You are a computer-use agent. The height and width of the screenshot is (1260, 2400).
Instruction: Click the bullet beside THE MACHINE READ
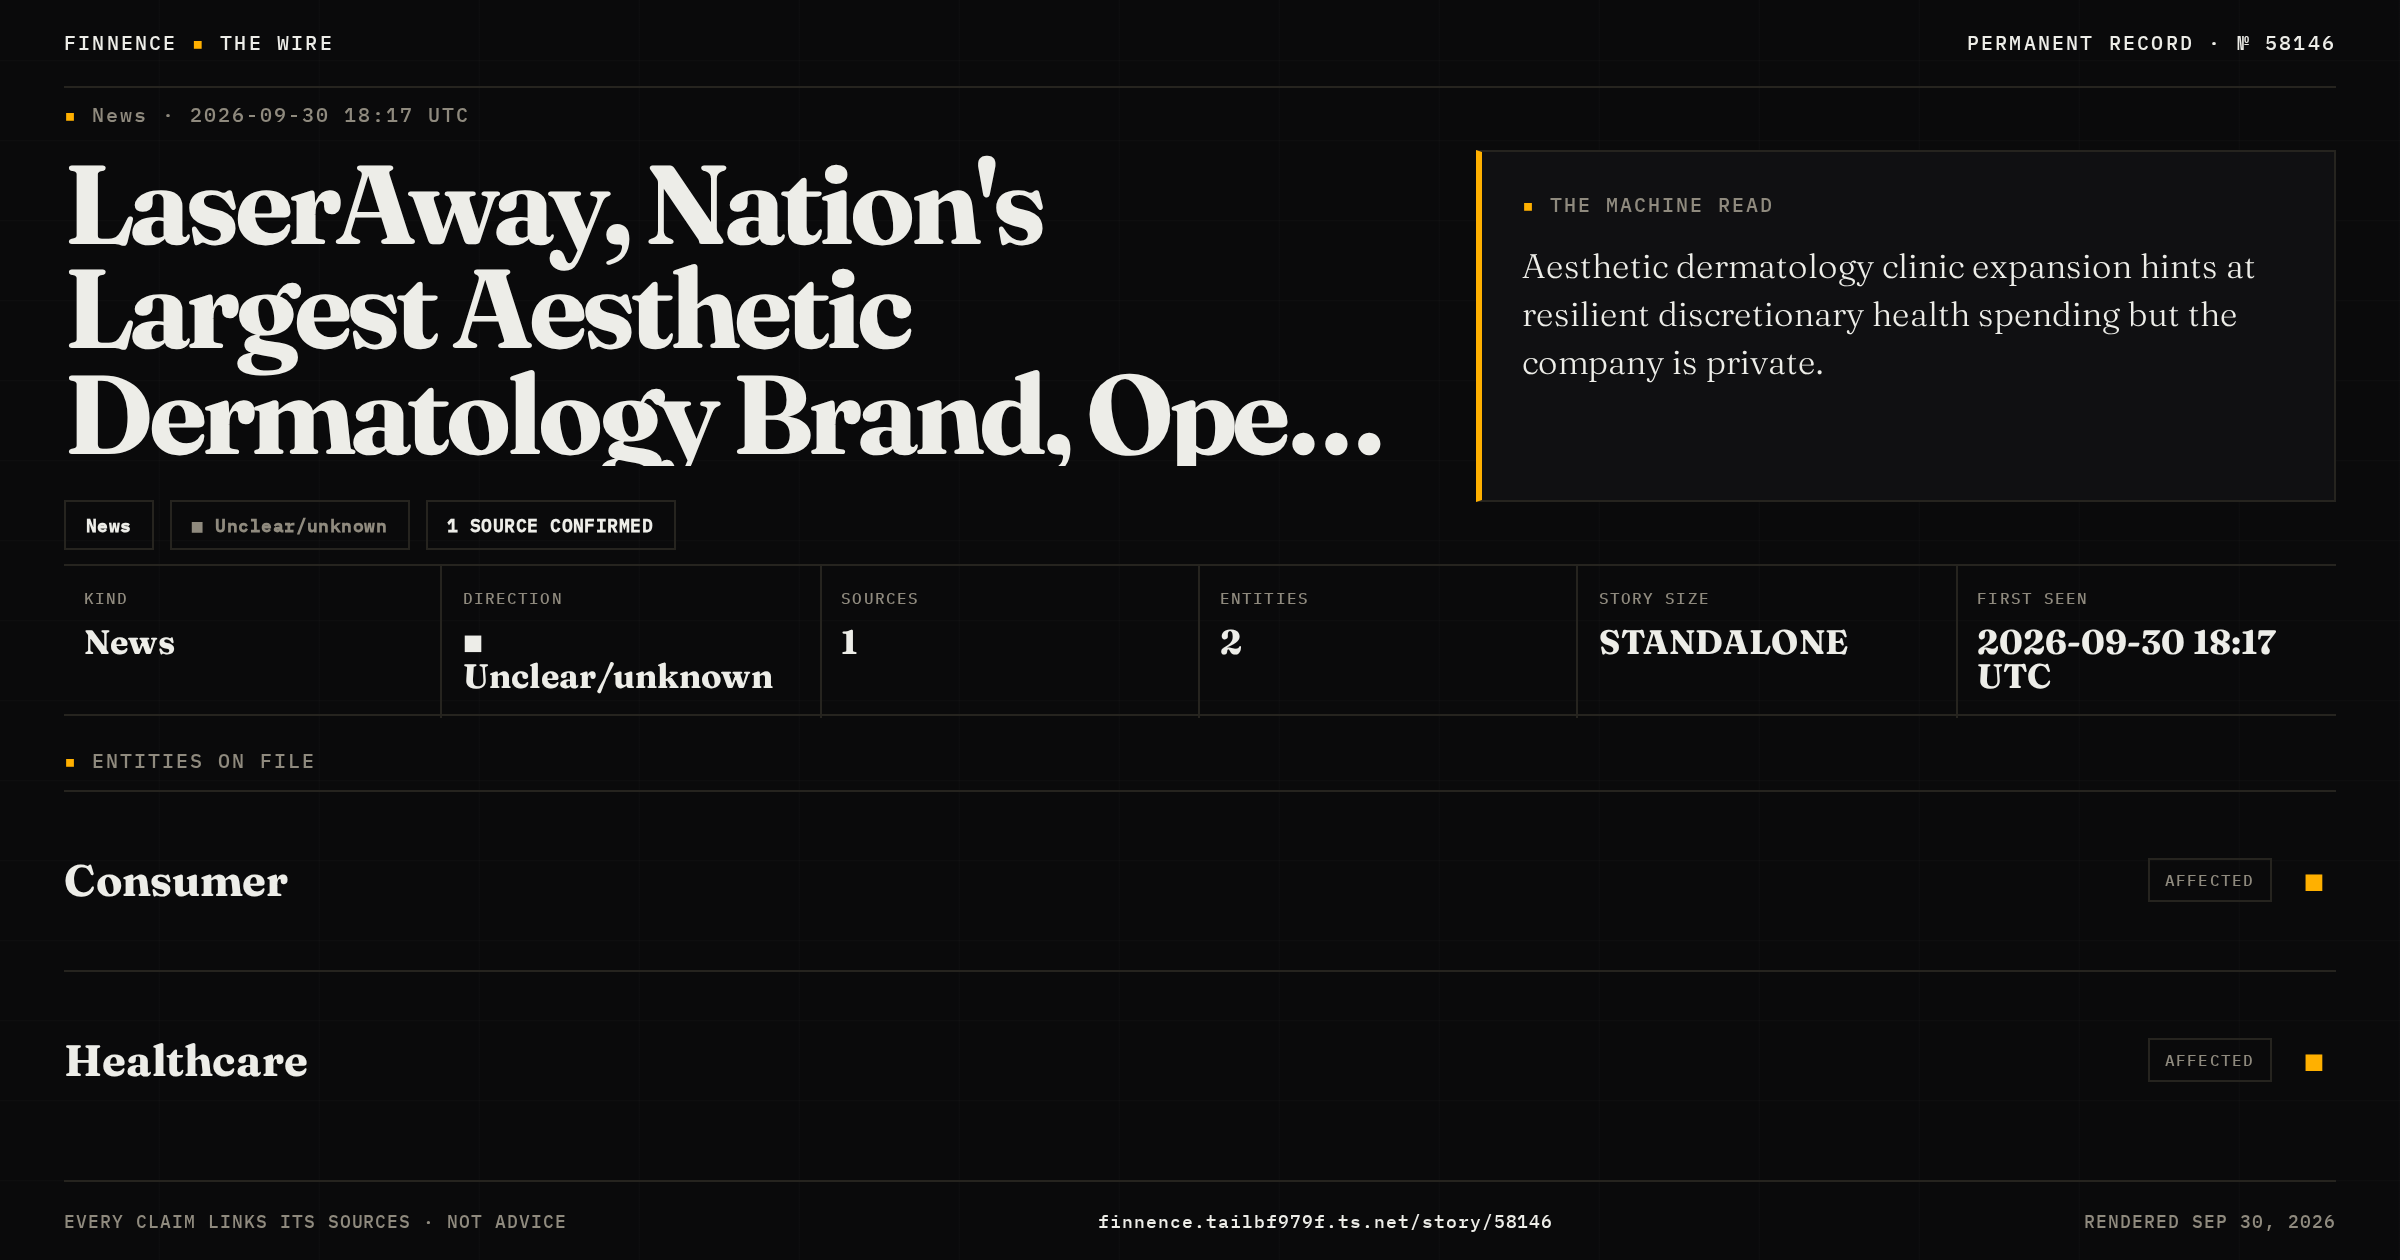point(1528,206)
